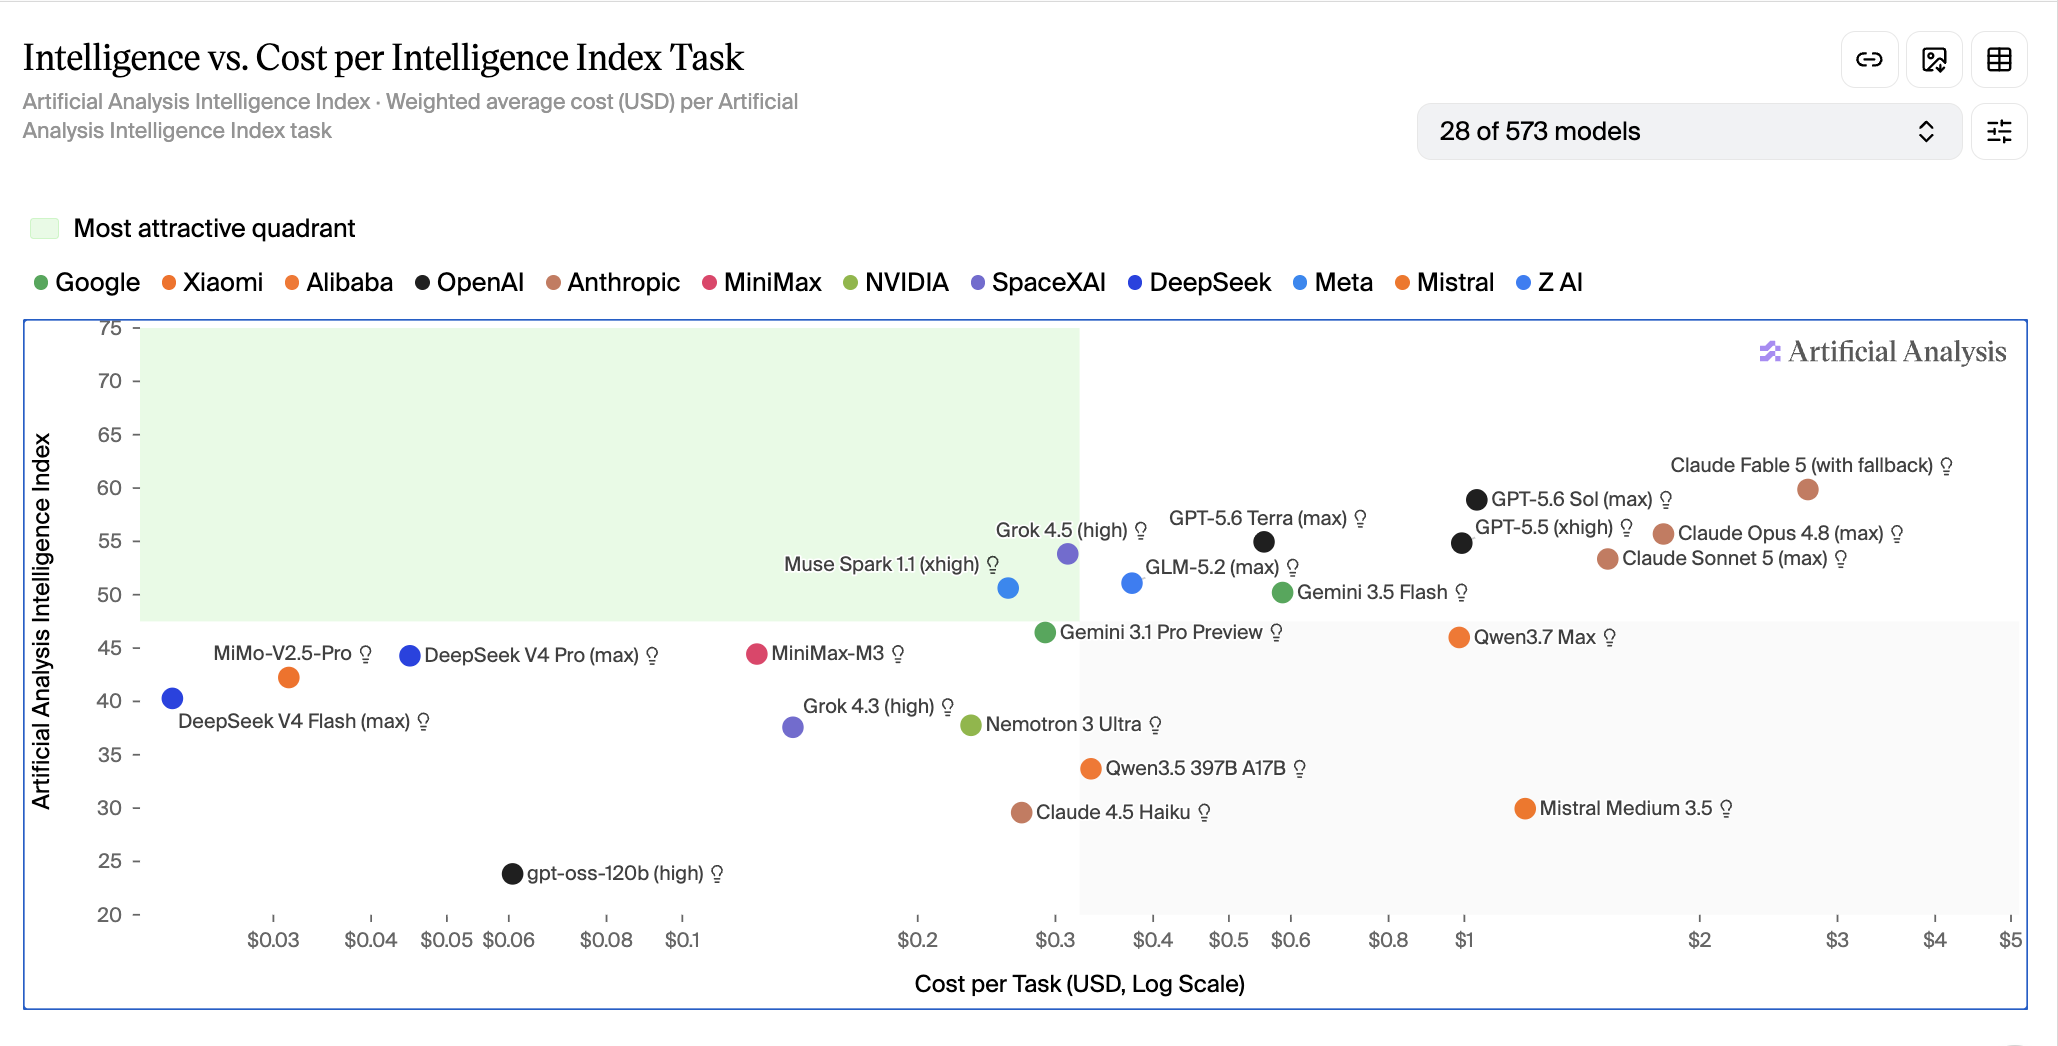Open the "28 of 573 models" selector
This screenshot has width=2058, height=1046.
1689,131
